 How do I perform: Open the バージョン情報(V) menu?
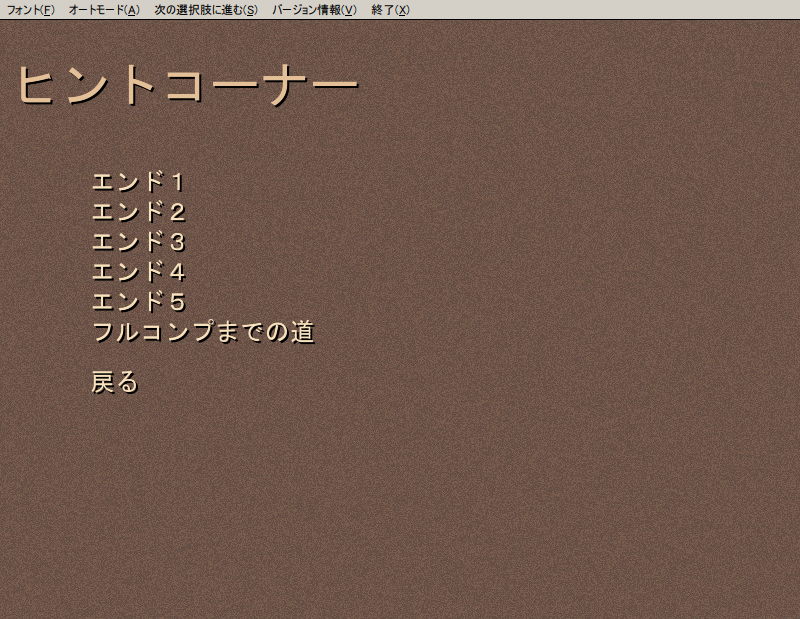(x=314, y=10)
